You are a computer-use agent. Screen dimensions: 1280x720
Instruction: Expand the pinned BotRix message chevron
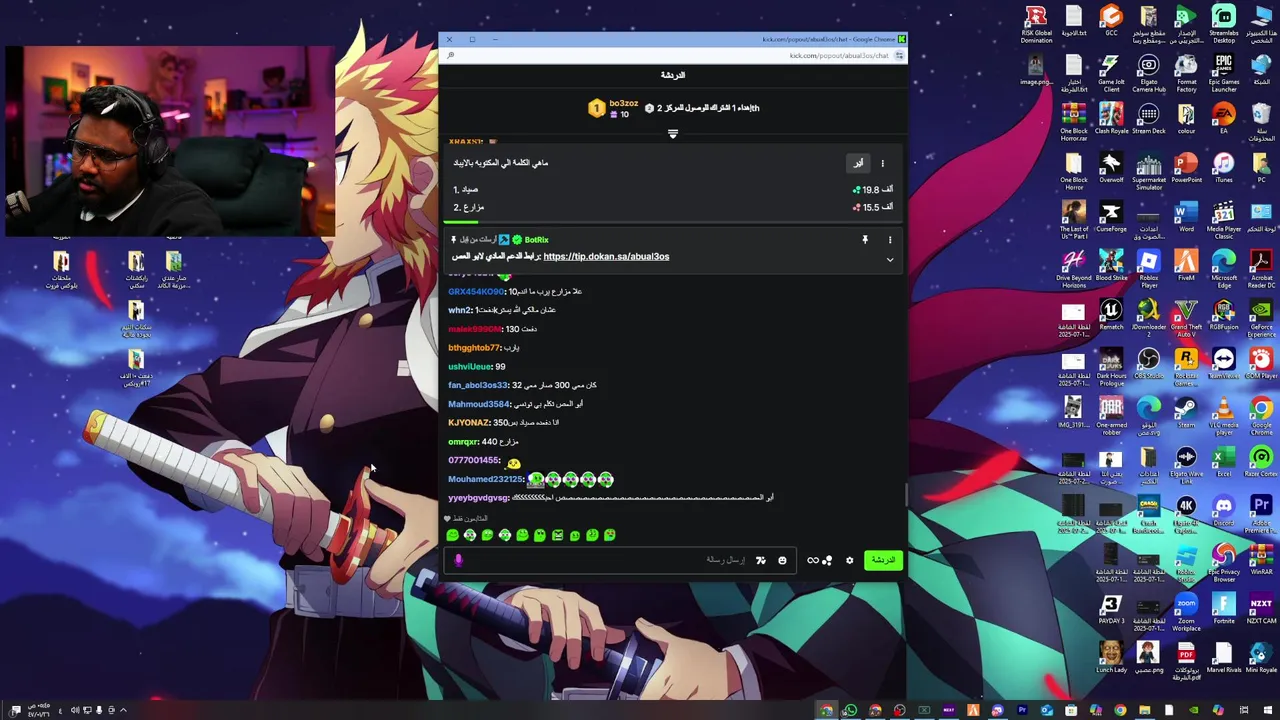[889, 260]
